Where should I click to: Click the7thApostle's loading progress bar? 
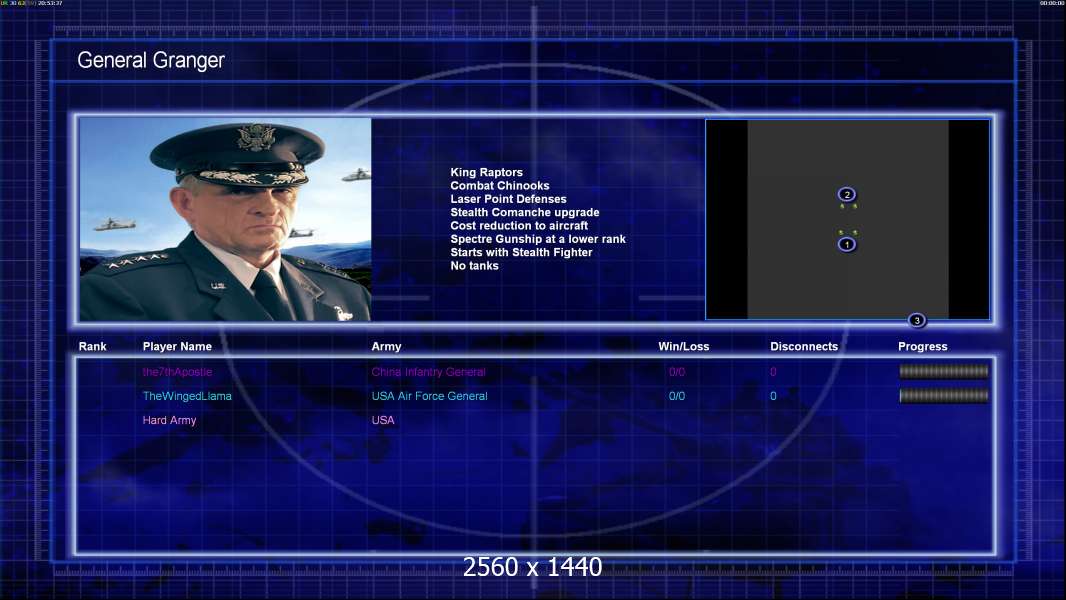[944, 371]
